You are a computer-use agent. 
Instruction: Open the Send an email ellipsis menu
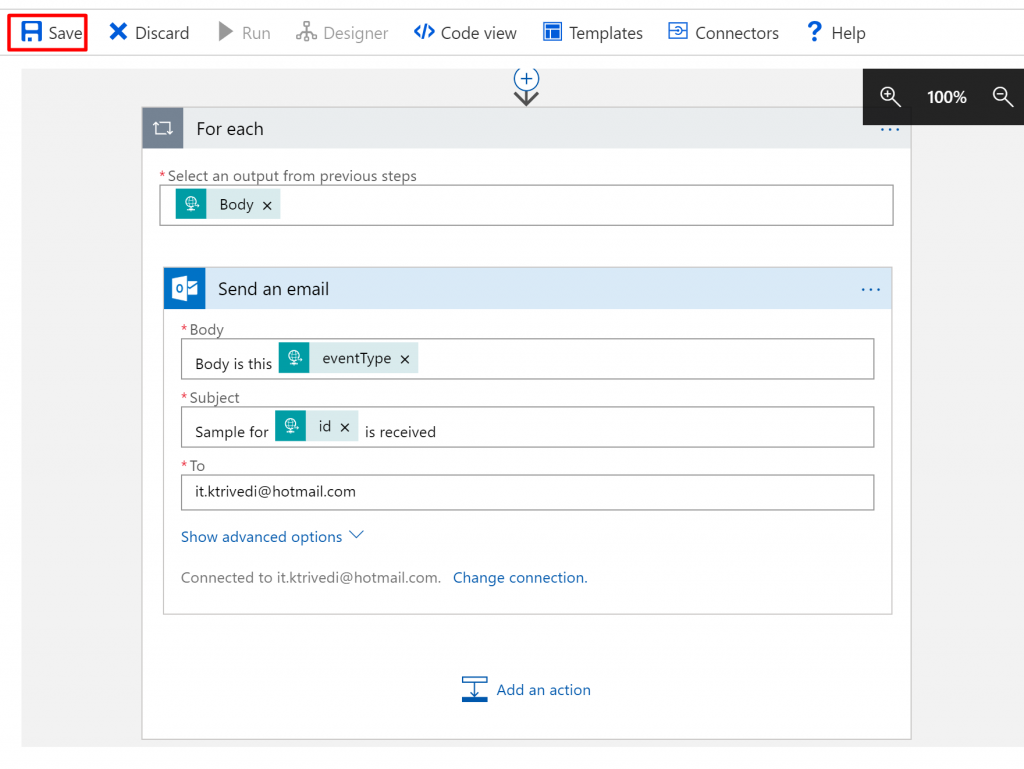(x=871, y=289)
